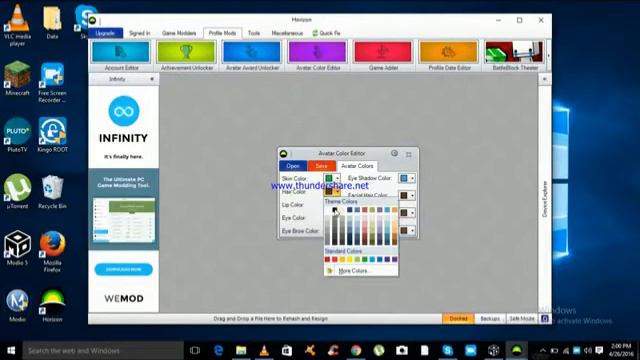Screen dimensions: 640x360
Task: Click the Device Explorer vertical tab
Action: point(544,199)
